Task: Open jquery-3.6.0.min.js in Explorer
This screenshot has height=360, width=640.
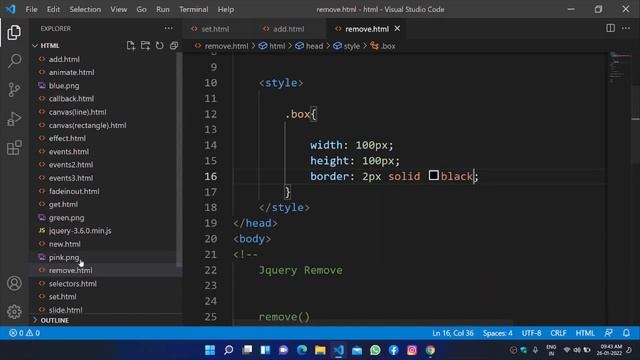Action: (x=80, y=231)
